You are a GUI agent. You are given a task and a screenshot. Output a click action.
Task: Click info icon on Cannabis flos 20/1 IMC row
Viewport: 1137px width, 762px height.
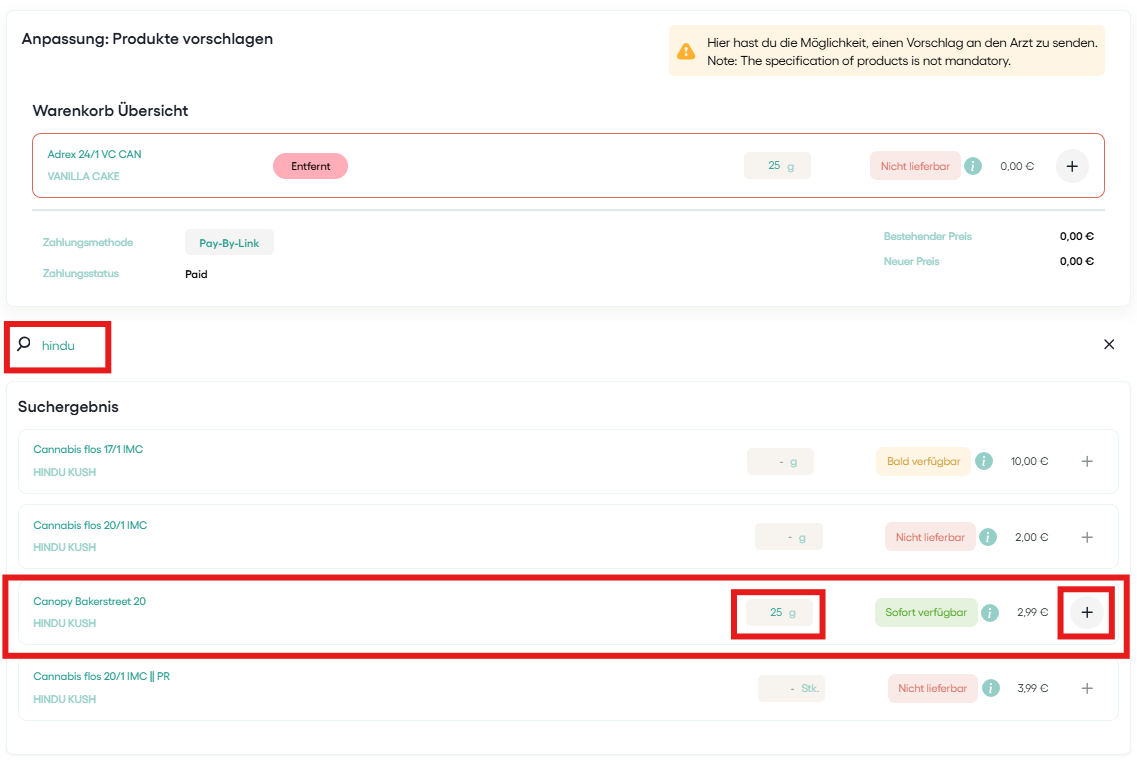(x=988, y=537)
